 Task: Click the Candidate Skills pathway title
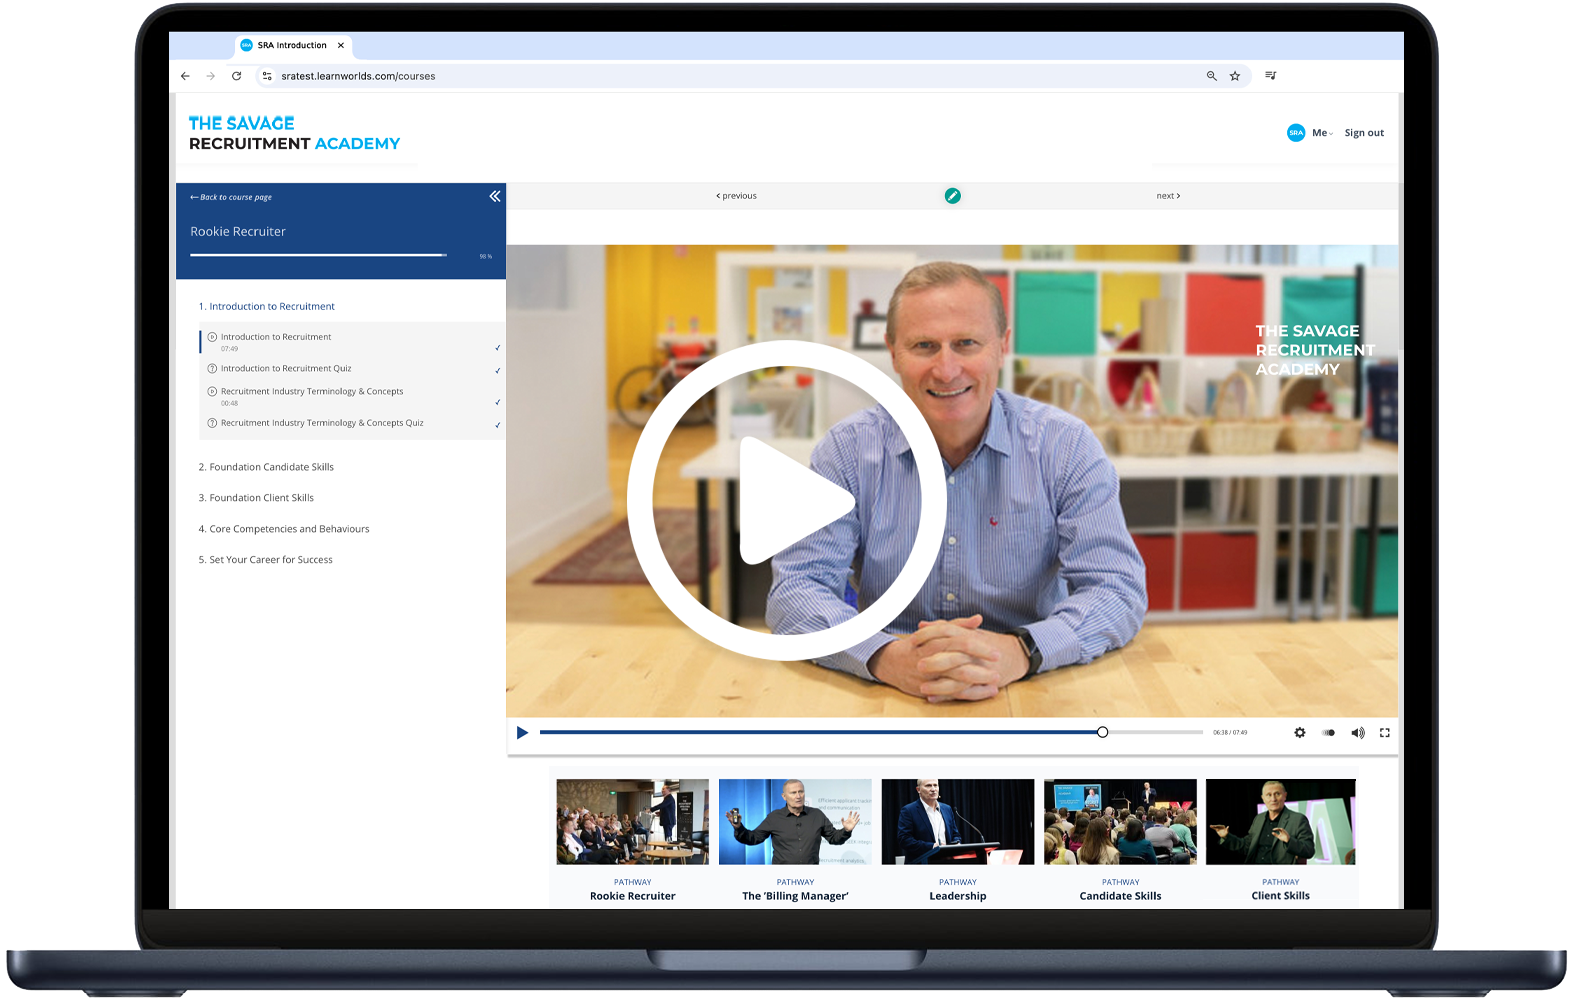click(1121, 896)
